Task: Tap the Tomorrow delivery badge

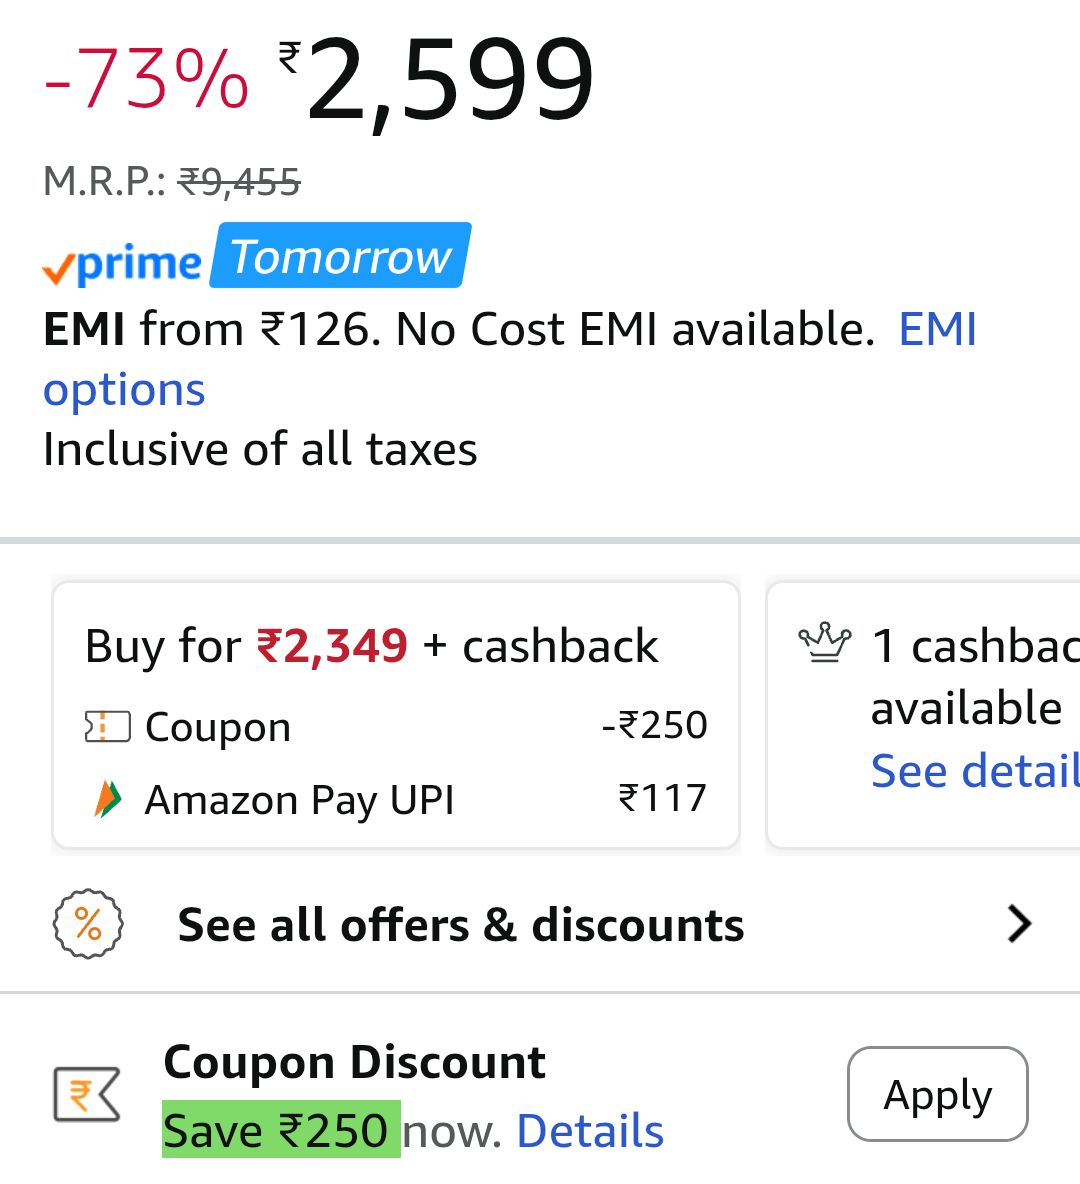Action: pyautogui.click(x=341, y=256)
